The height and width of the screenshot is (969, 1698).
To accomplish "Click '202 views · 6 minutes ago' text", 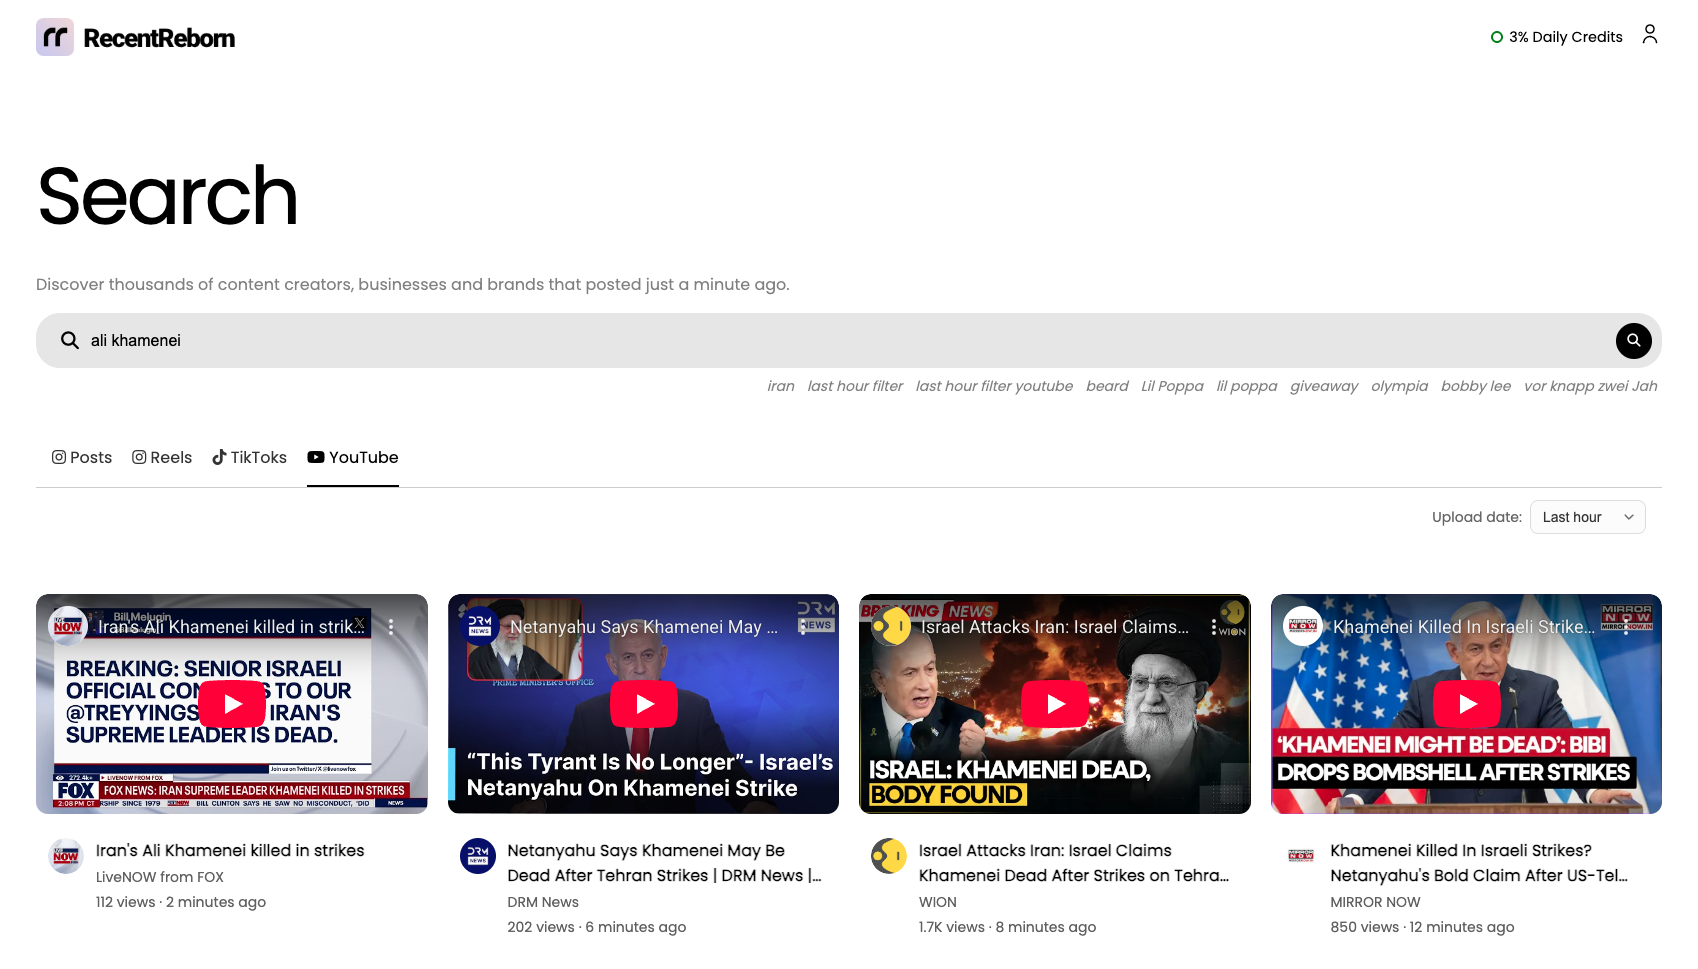I will (597, 927).
